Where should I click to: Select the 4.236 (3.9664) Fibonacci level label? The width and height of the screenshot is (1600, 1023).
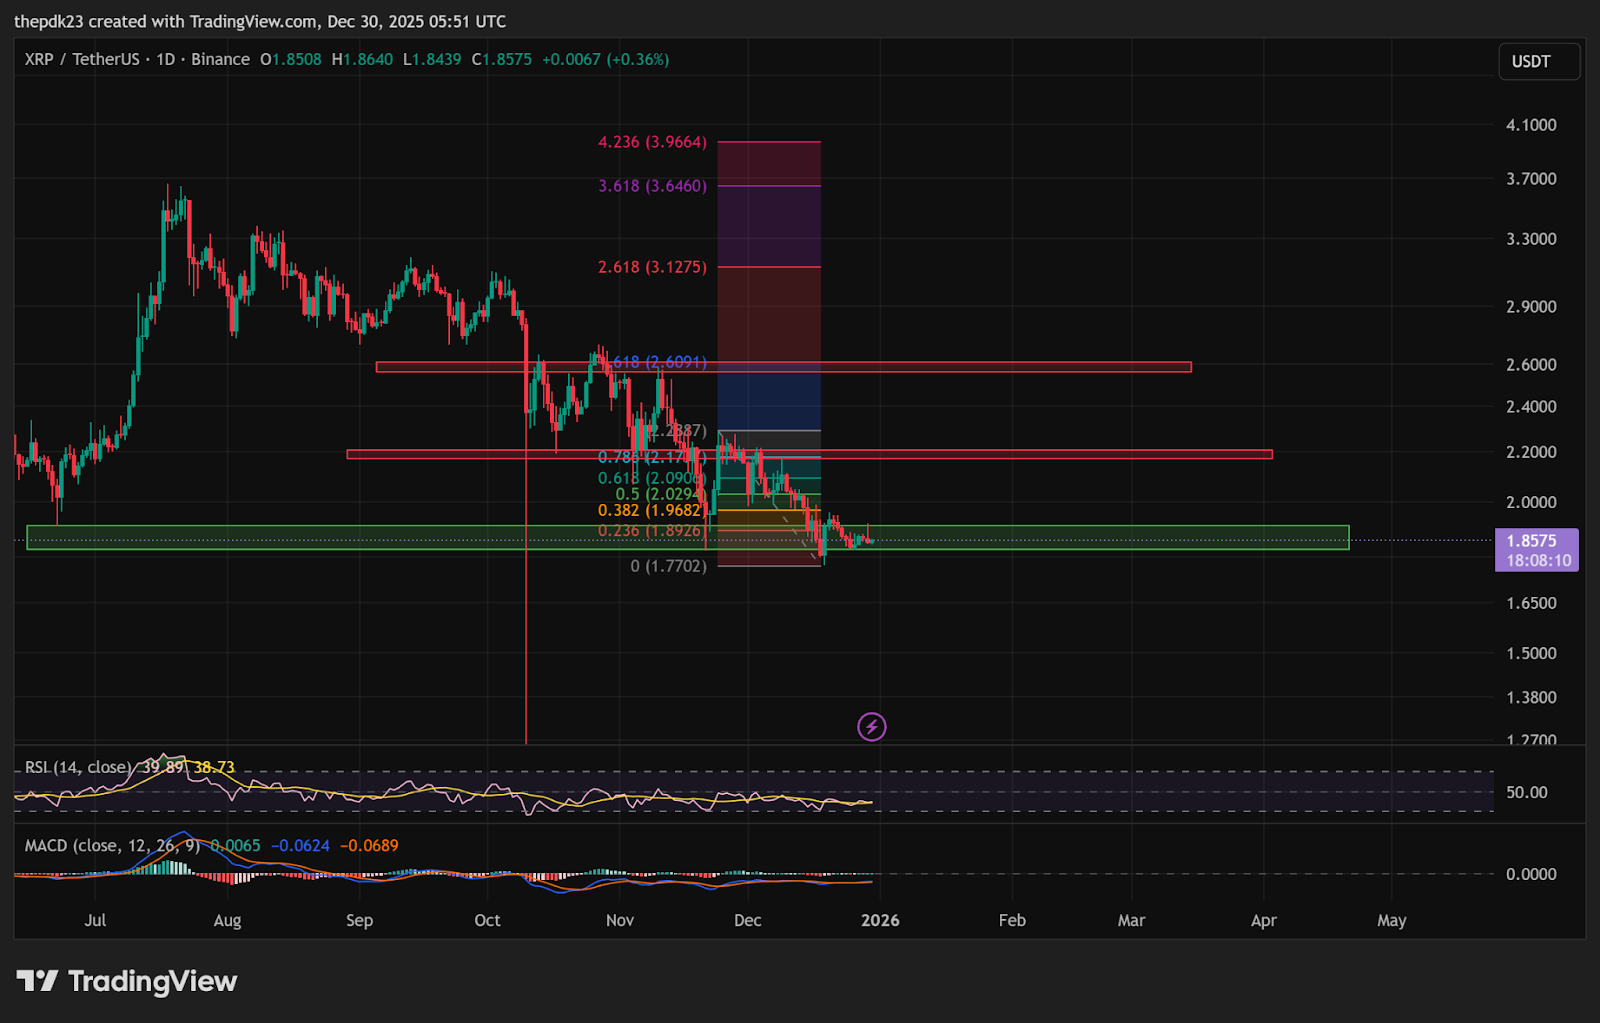point(652,142)
